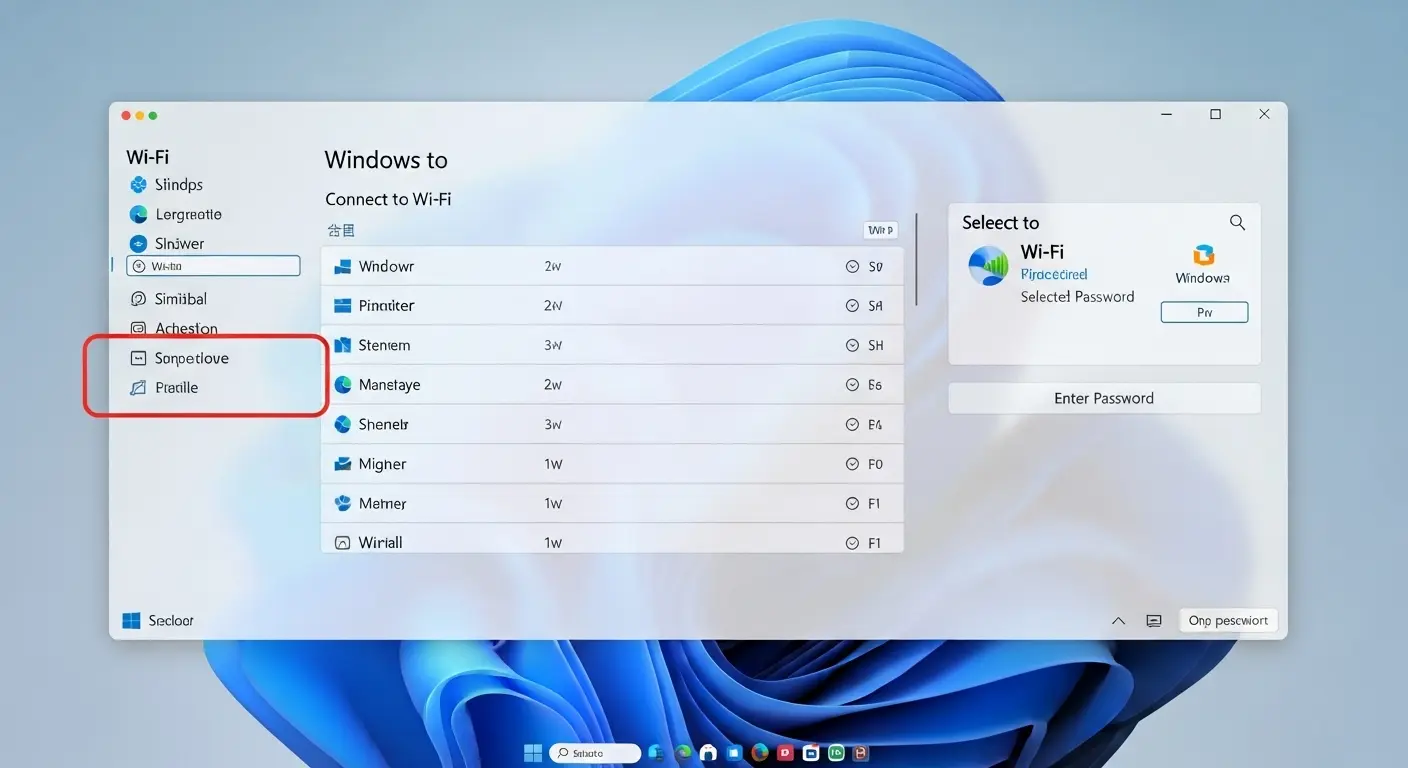The height and width of the screenshot is (768, 1408).
Task: Click the Windows logo beside Secloor
Action: pos(131,621)
